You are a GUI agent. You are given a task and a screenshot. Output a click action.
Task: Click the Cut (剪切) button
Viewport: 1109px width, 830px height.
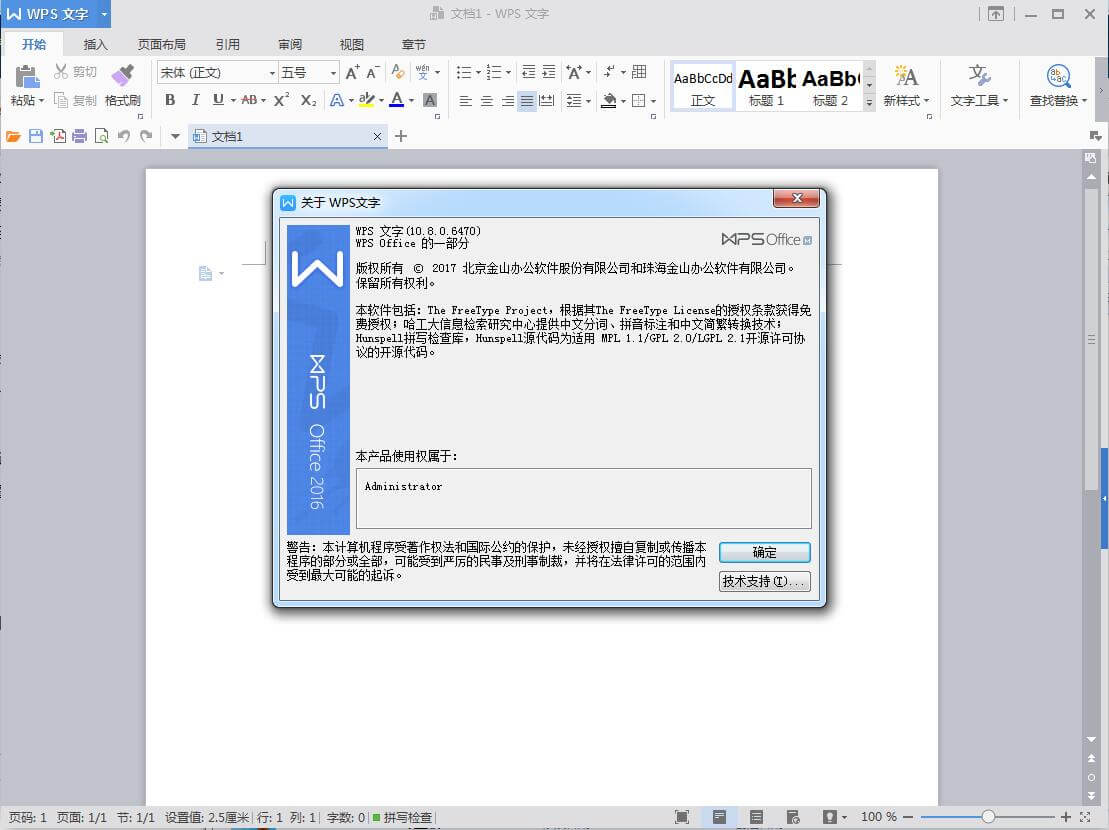click(x=75, y=72)
